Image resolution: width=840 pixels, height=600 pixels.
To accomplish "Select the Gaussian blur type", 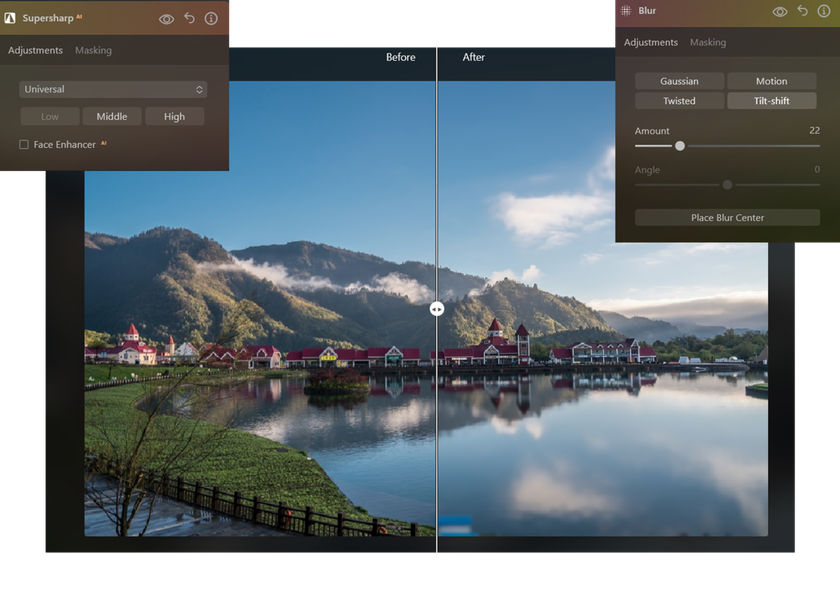I will pyautogui.click(x=679, y=81).
